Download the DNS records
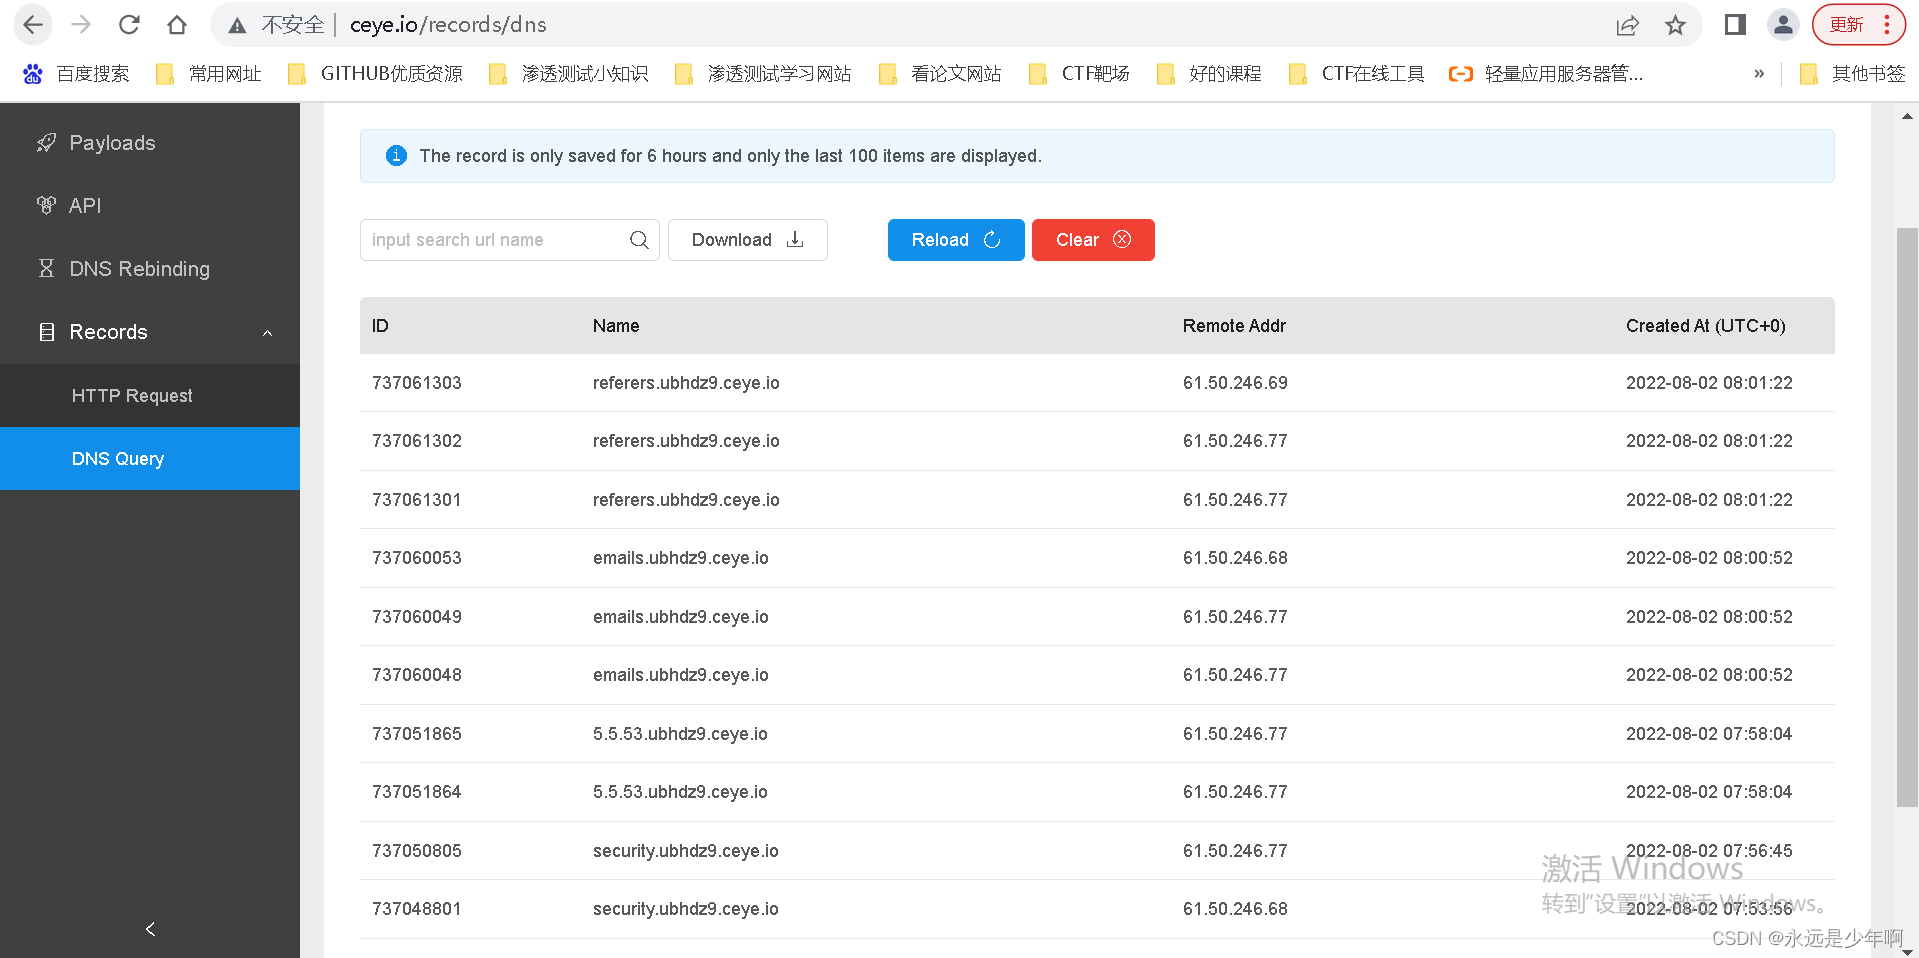1919x958 pixels. (x=747, y=240)
